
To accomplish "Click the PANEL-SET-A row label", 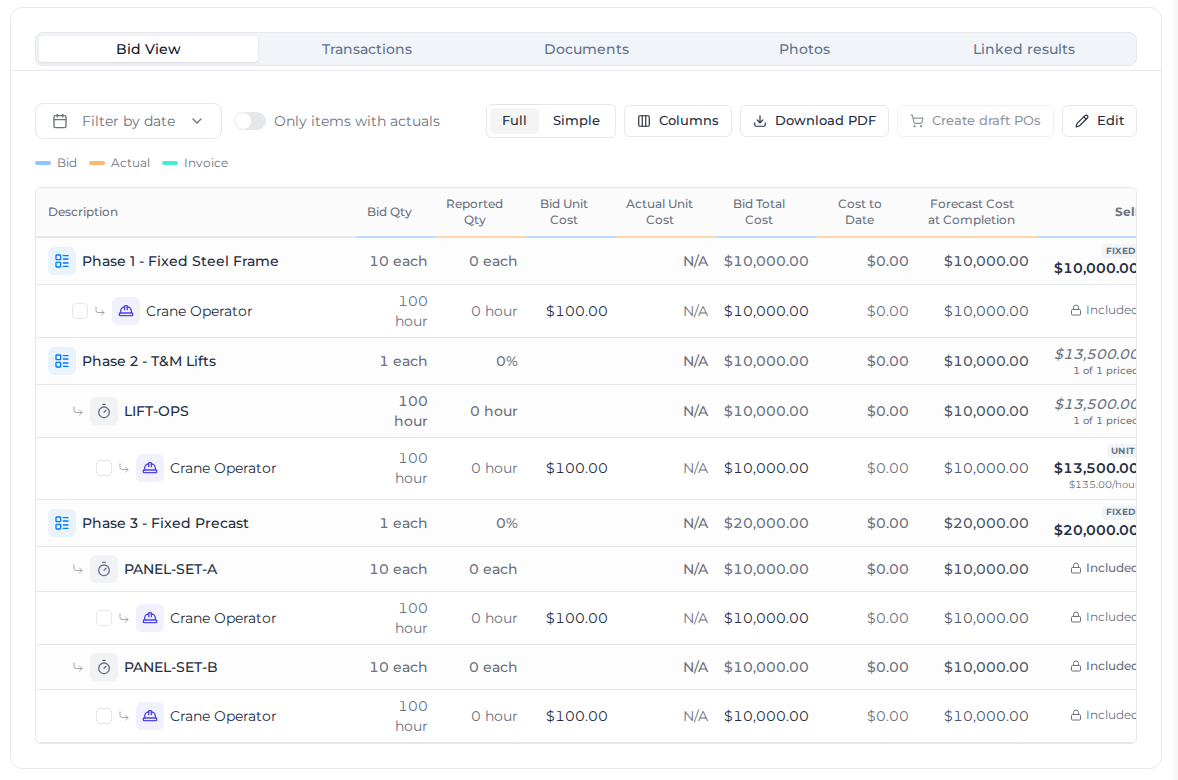I will [171, 570].
